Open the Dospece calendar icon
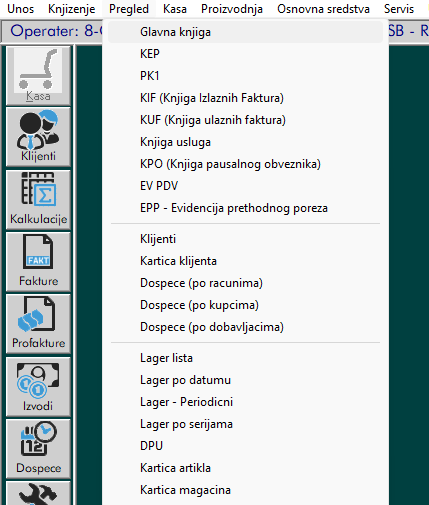Image resolution: width=429 pixels, height=505 pixels. [x=38, y=449]
